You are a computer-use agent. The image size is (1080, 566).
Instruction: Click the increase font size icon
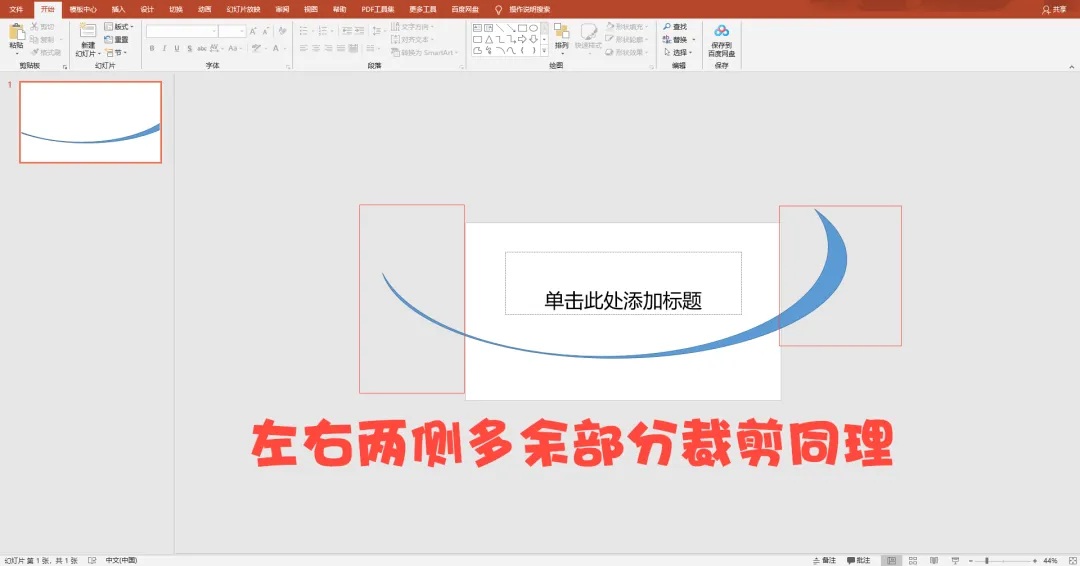tap(253, 31)
